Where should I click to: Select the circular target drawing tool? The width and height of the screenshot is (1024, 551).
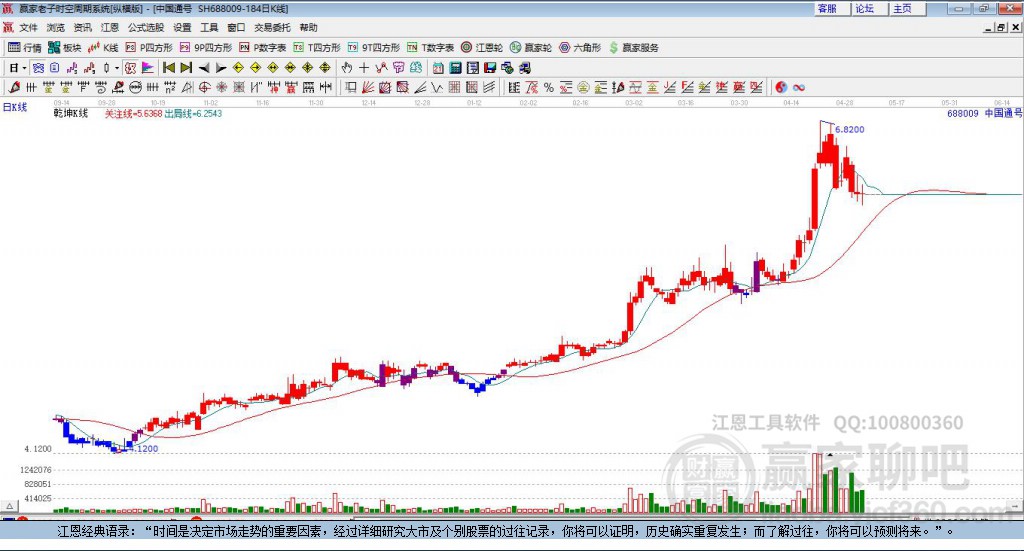click(x=204, y=87)
